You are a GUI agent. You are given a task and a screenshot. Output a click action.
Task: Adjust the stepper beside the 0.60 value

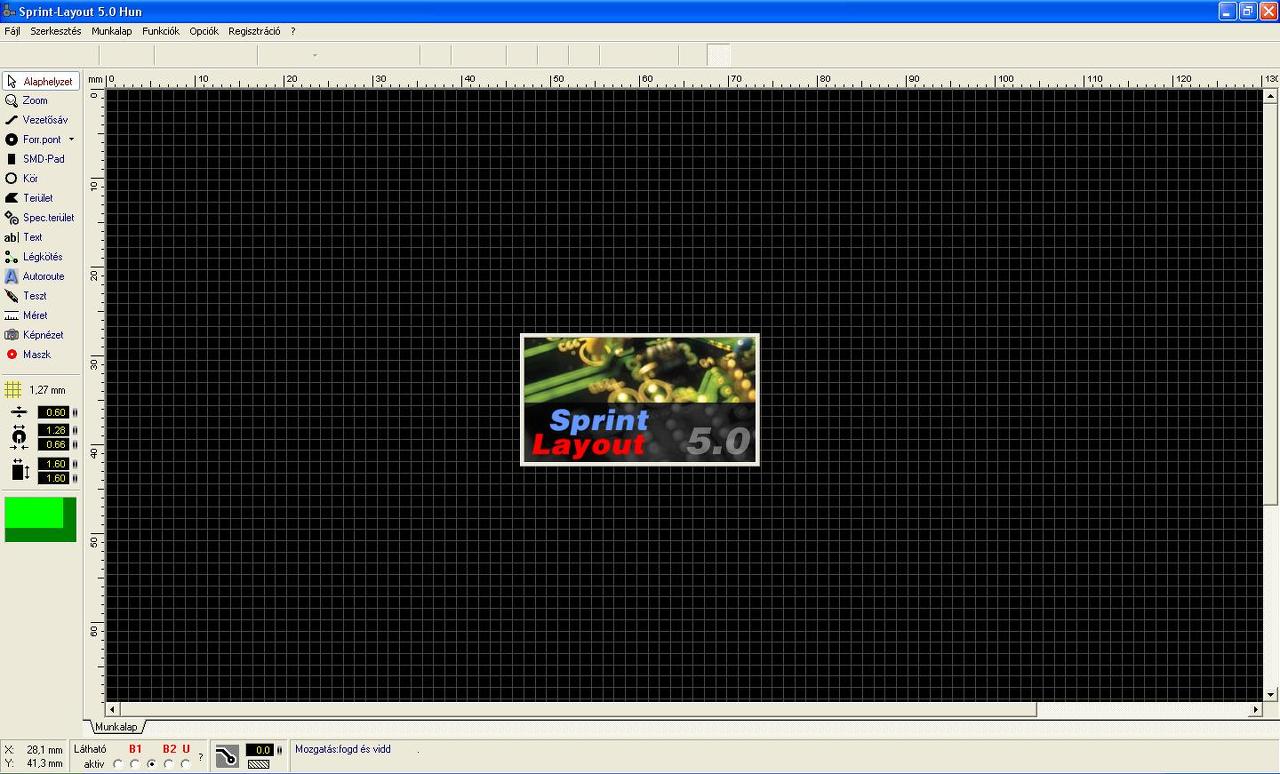pyautogui.click(x=75, y=412)
